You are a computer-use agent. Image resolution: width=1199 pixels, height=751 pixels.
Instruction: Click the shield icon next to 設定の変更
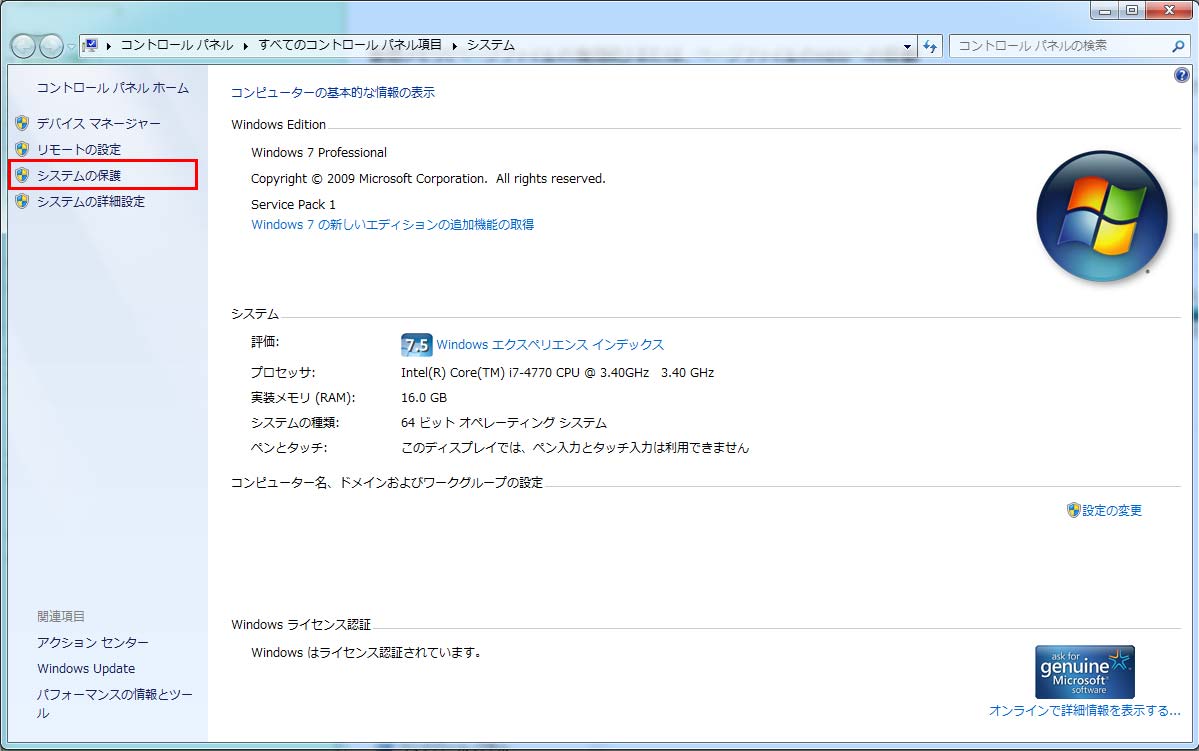[x=1074, y=510]
